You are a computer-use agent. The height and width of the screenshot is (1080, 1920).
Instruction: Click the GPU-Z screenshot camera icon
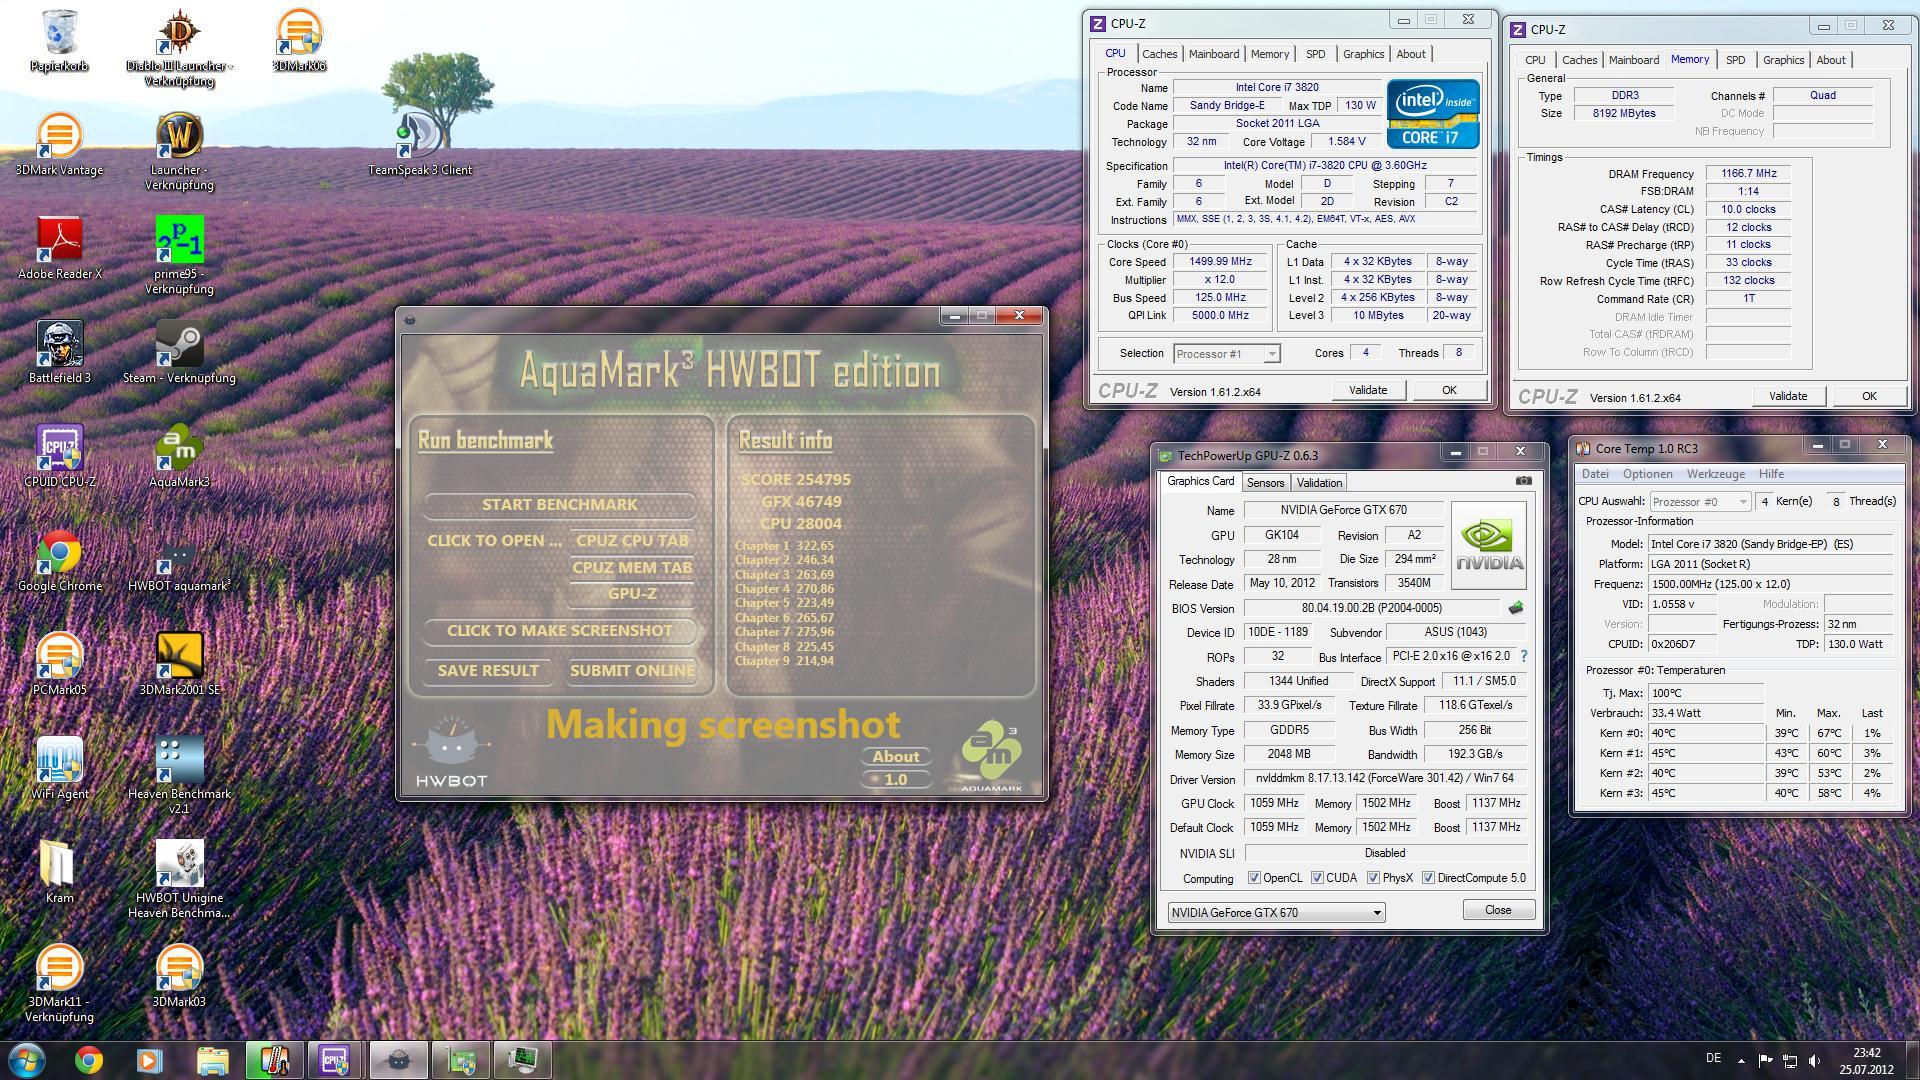pyautogui.click(x=1523, y=481)
